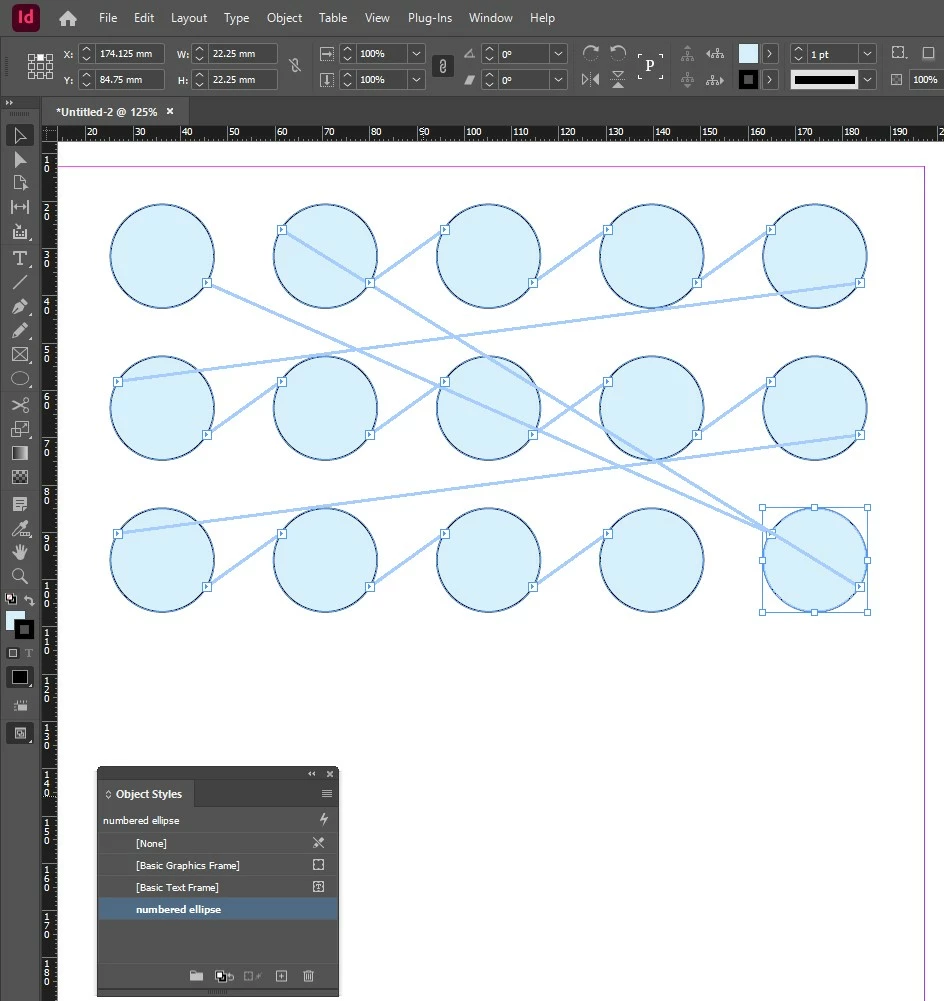Apply the [Basic Graphics Frame] style
Screen dimensions: 944x1001
(218, 865)
